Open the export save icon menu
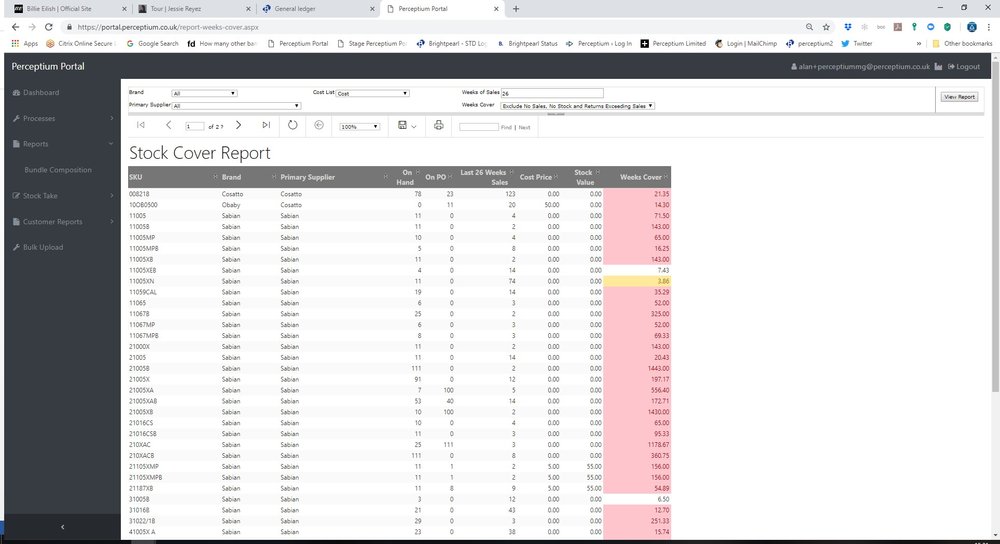This screenshot has width=1000, height=544. 404,126
